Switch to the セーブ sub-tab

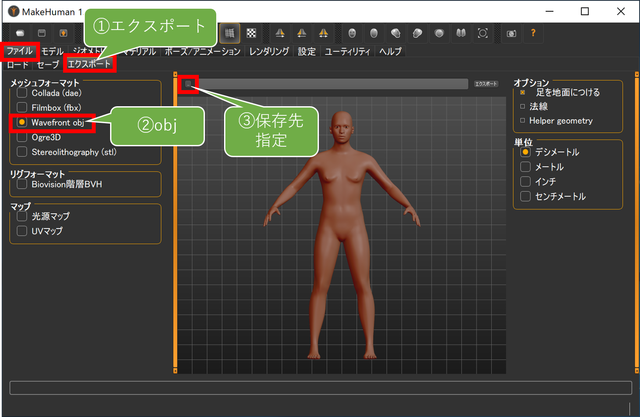point(48,64)
